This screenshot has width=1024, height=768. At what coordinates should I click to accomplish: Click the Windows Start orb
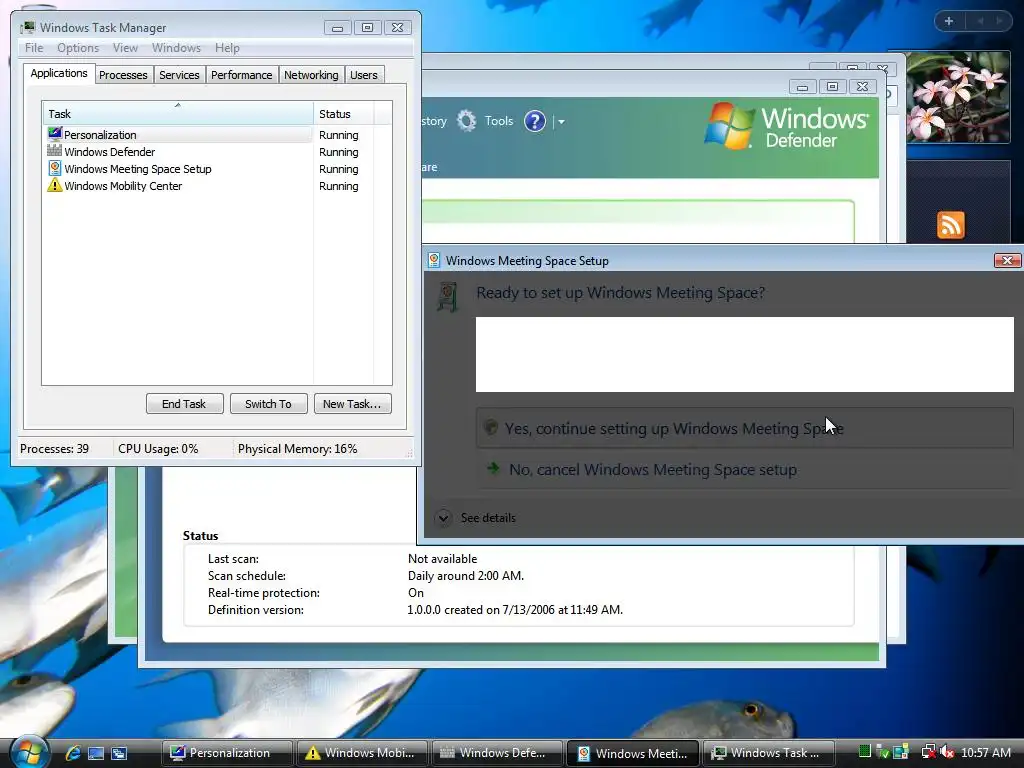point(29,751)
